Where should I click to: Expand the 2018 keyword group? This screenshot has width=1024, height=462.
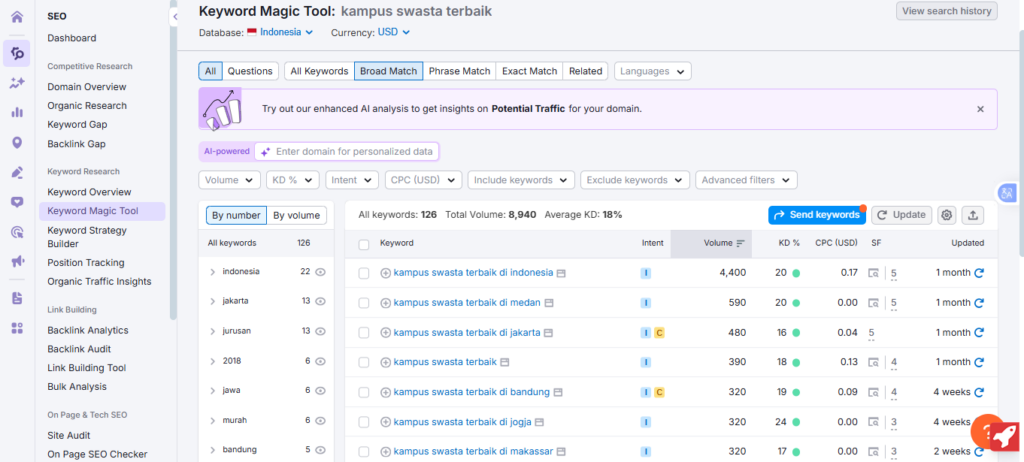point(212,361)
